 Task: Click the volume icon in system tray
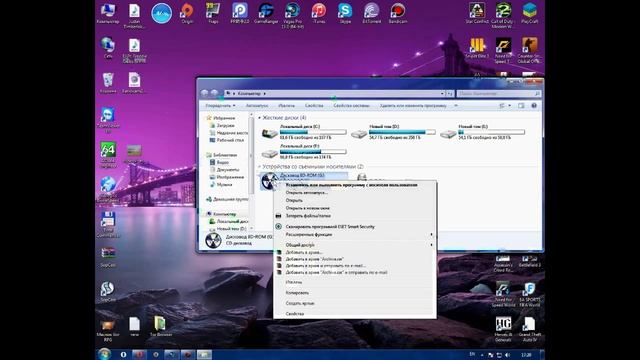(x=507, y=355)
